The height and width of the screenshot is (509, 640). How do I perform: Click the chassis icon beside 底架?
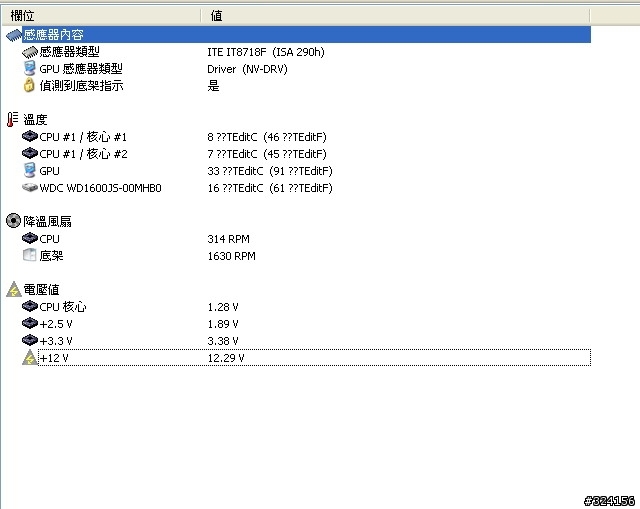tap(29, 255)
